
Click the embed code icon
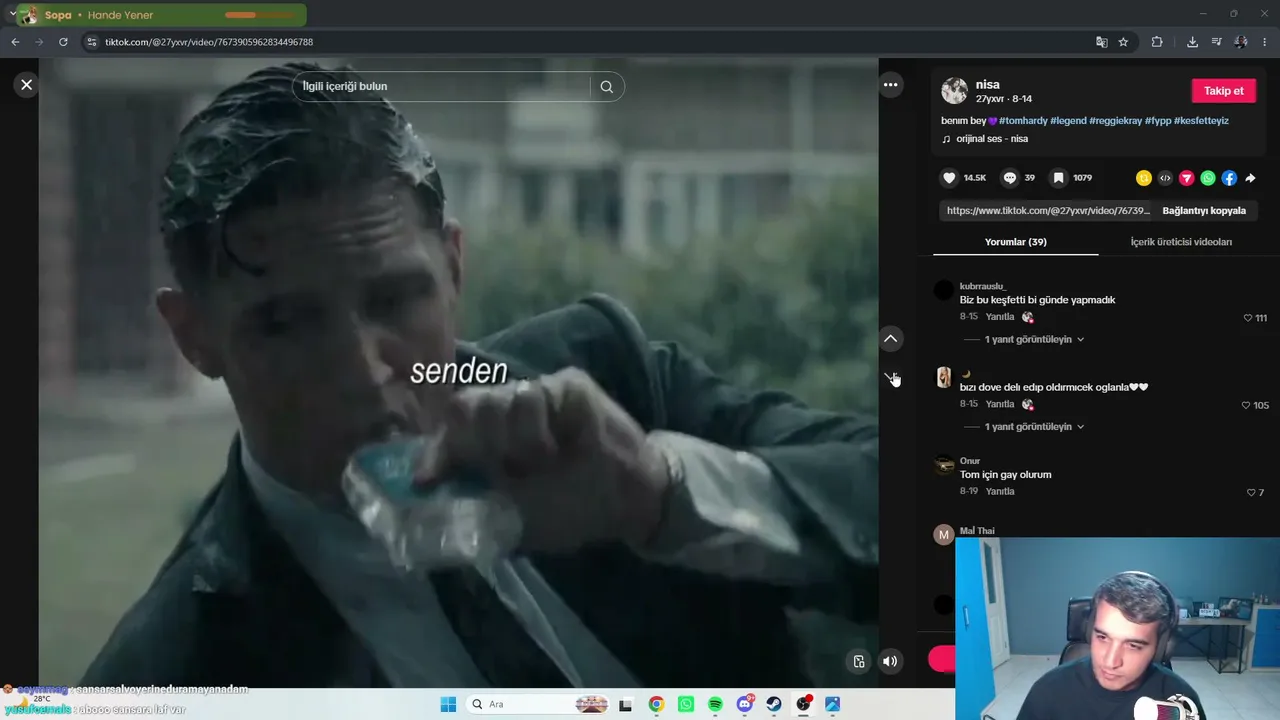[x=1165, y=178]
